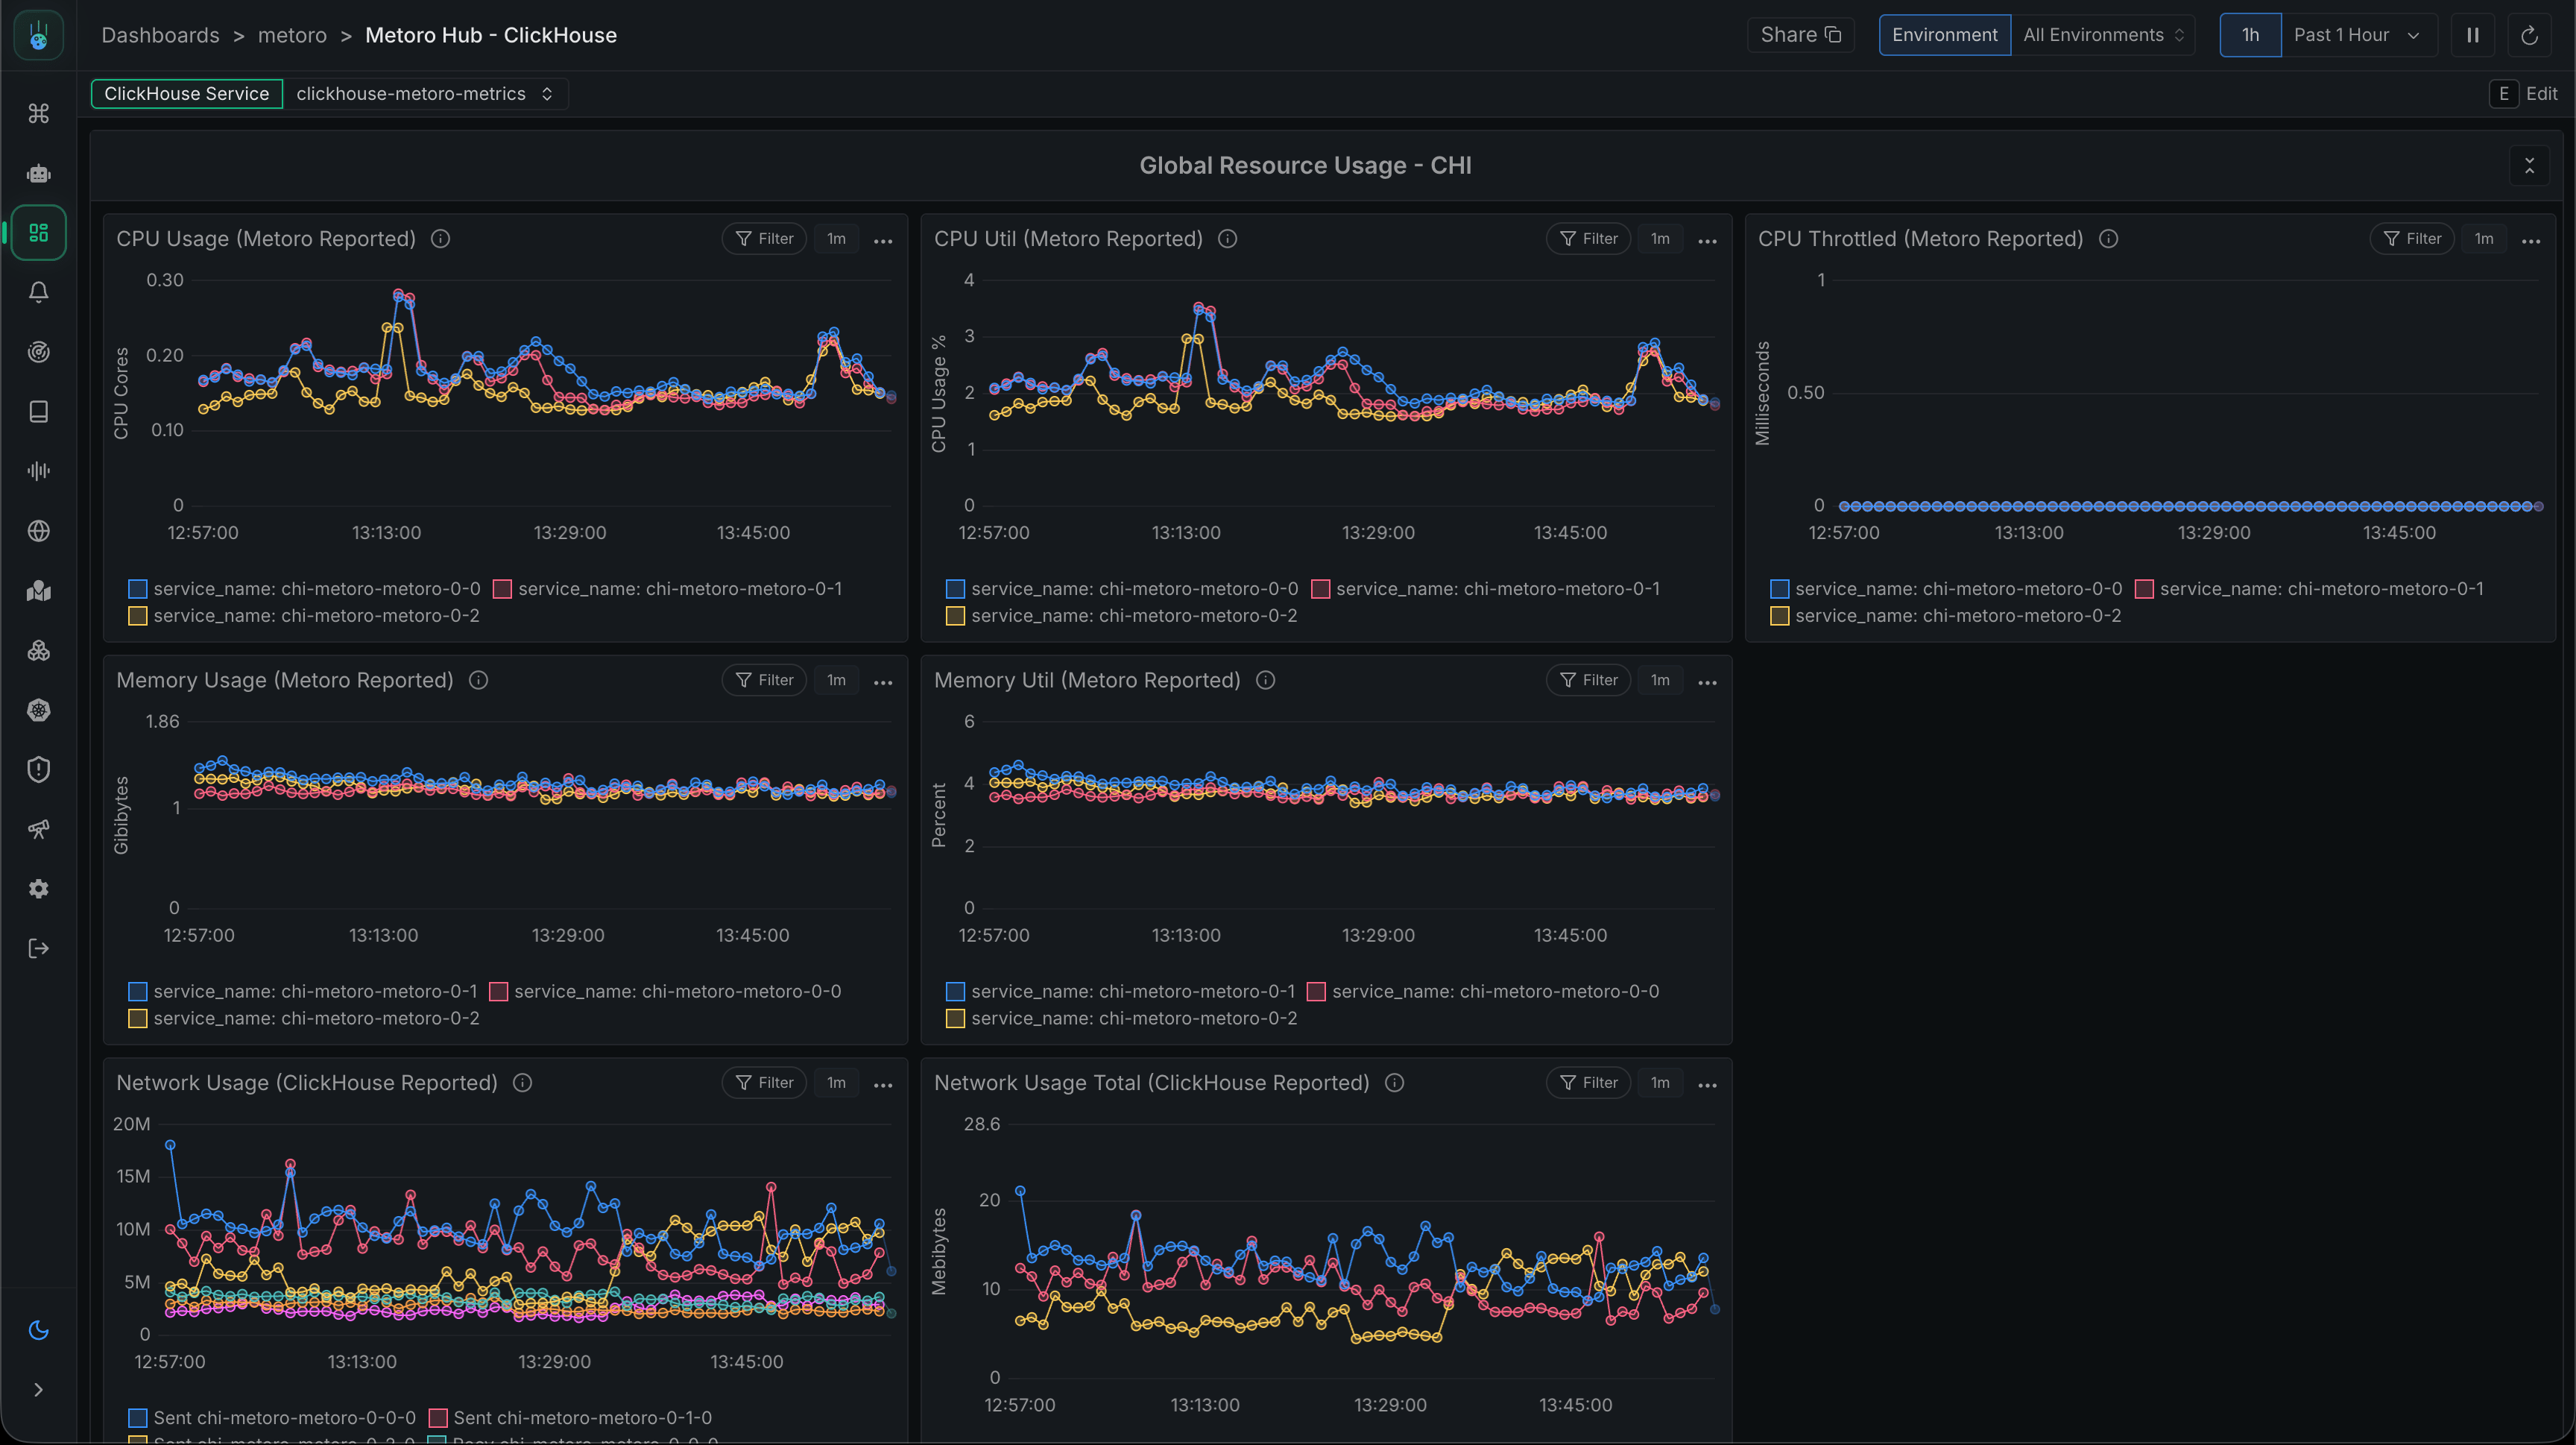
Task: Open Filter on CPU Util chart
Action: [1588, 239]
